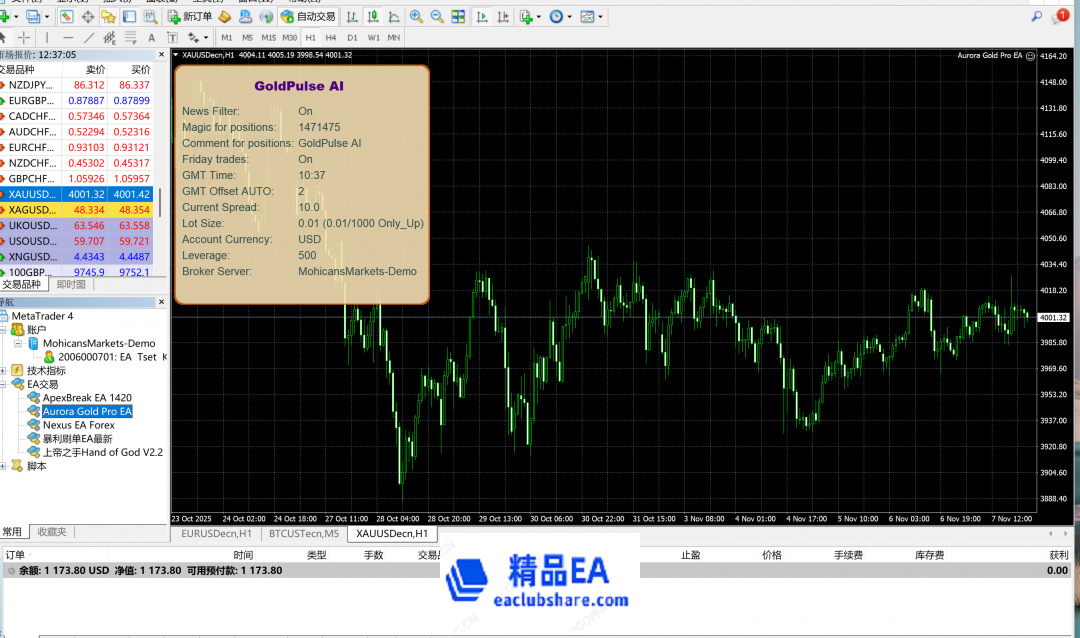Image resolution: width=1080 pixels, height=638 pixels.
Task: Collapse the EA交易 tree node
Action: coord(5,384)
